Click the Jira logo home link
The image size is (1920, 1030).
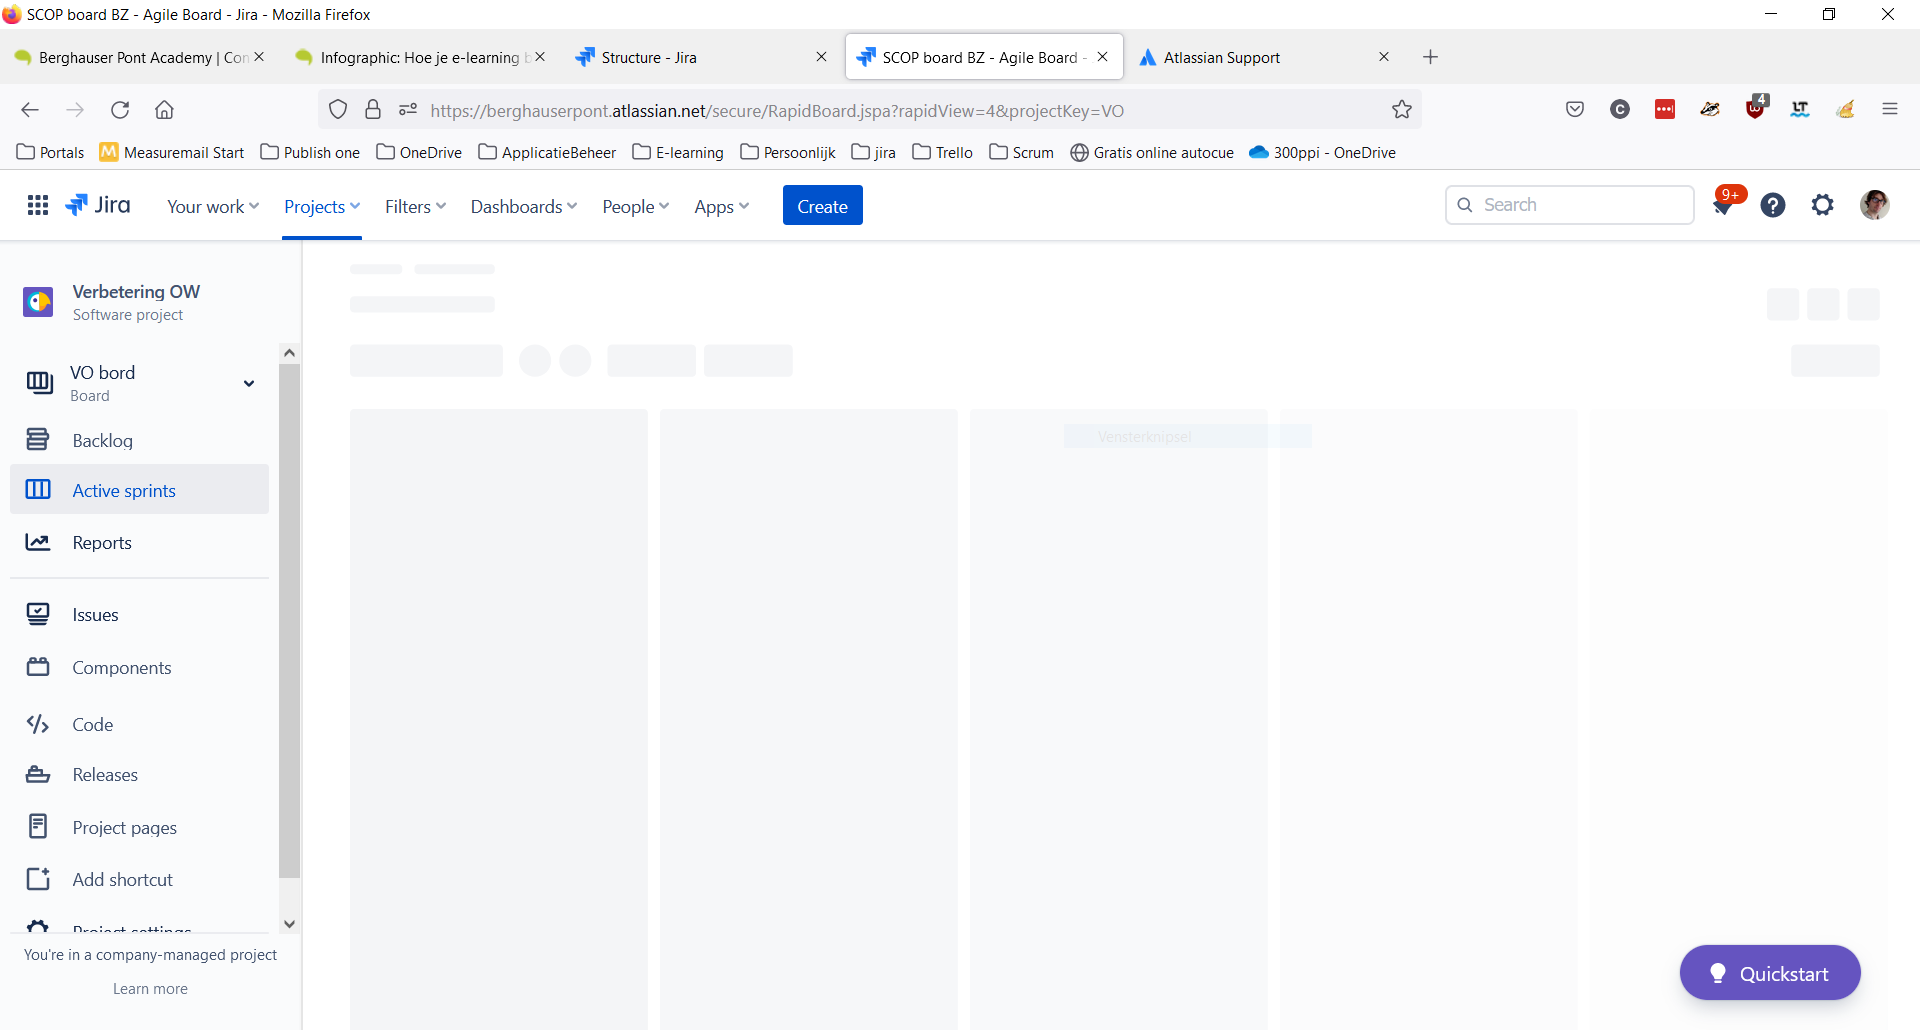click(98, 205)
